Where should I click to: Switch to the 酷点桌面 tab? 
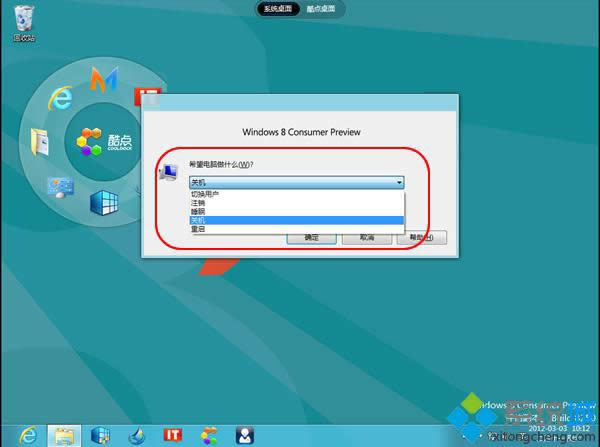click(x=321, y=8)
